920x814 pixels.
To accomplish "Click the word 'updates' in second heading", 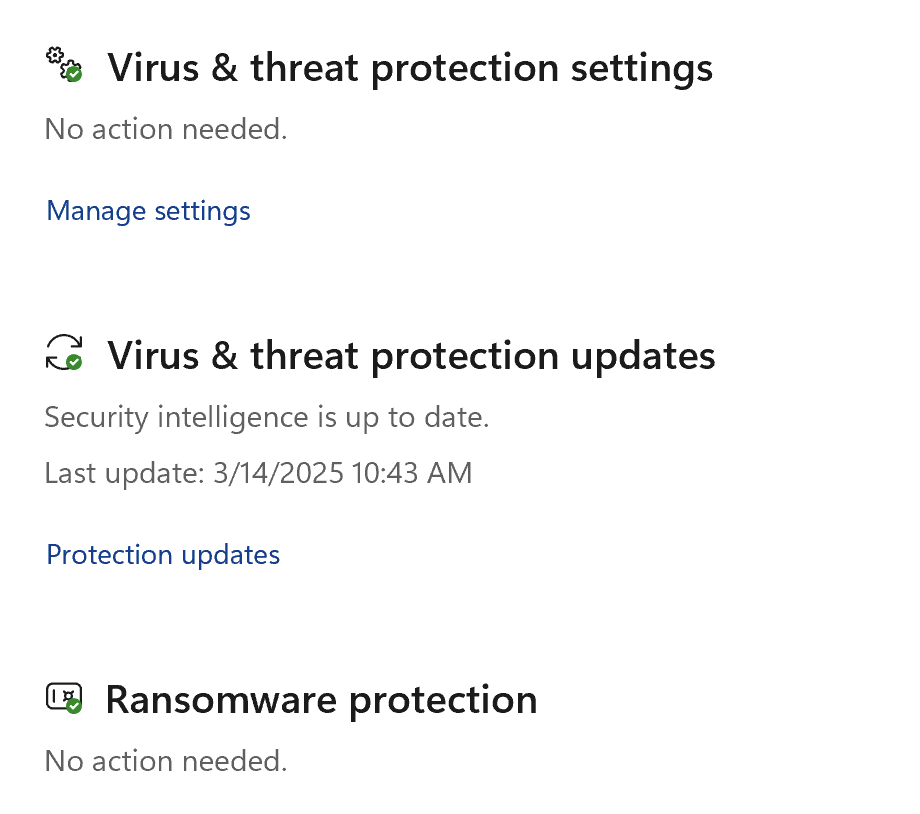I will pyautogui.click(x=643, y=356).
